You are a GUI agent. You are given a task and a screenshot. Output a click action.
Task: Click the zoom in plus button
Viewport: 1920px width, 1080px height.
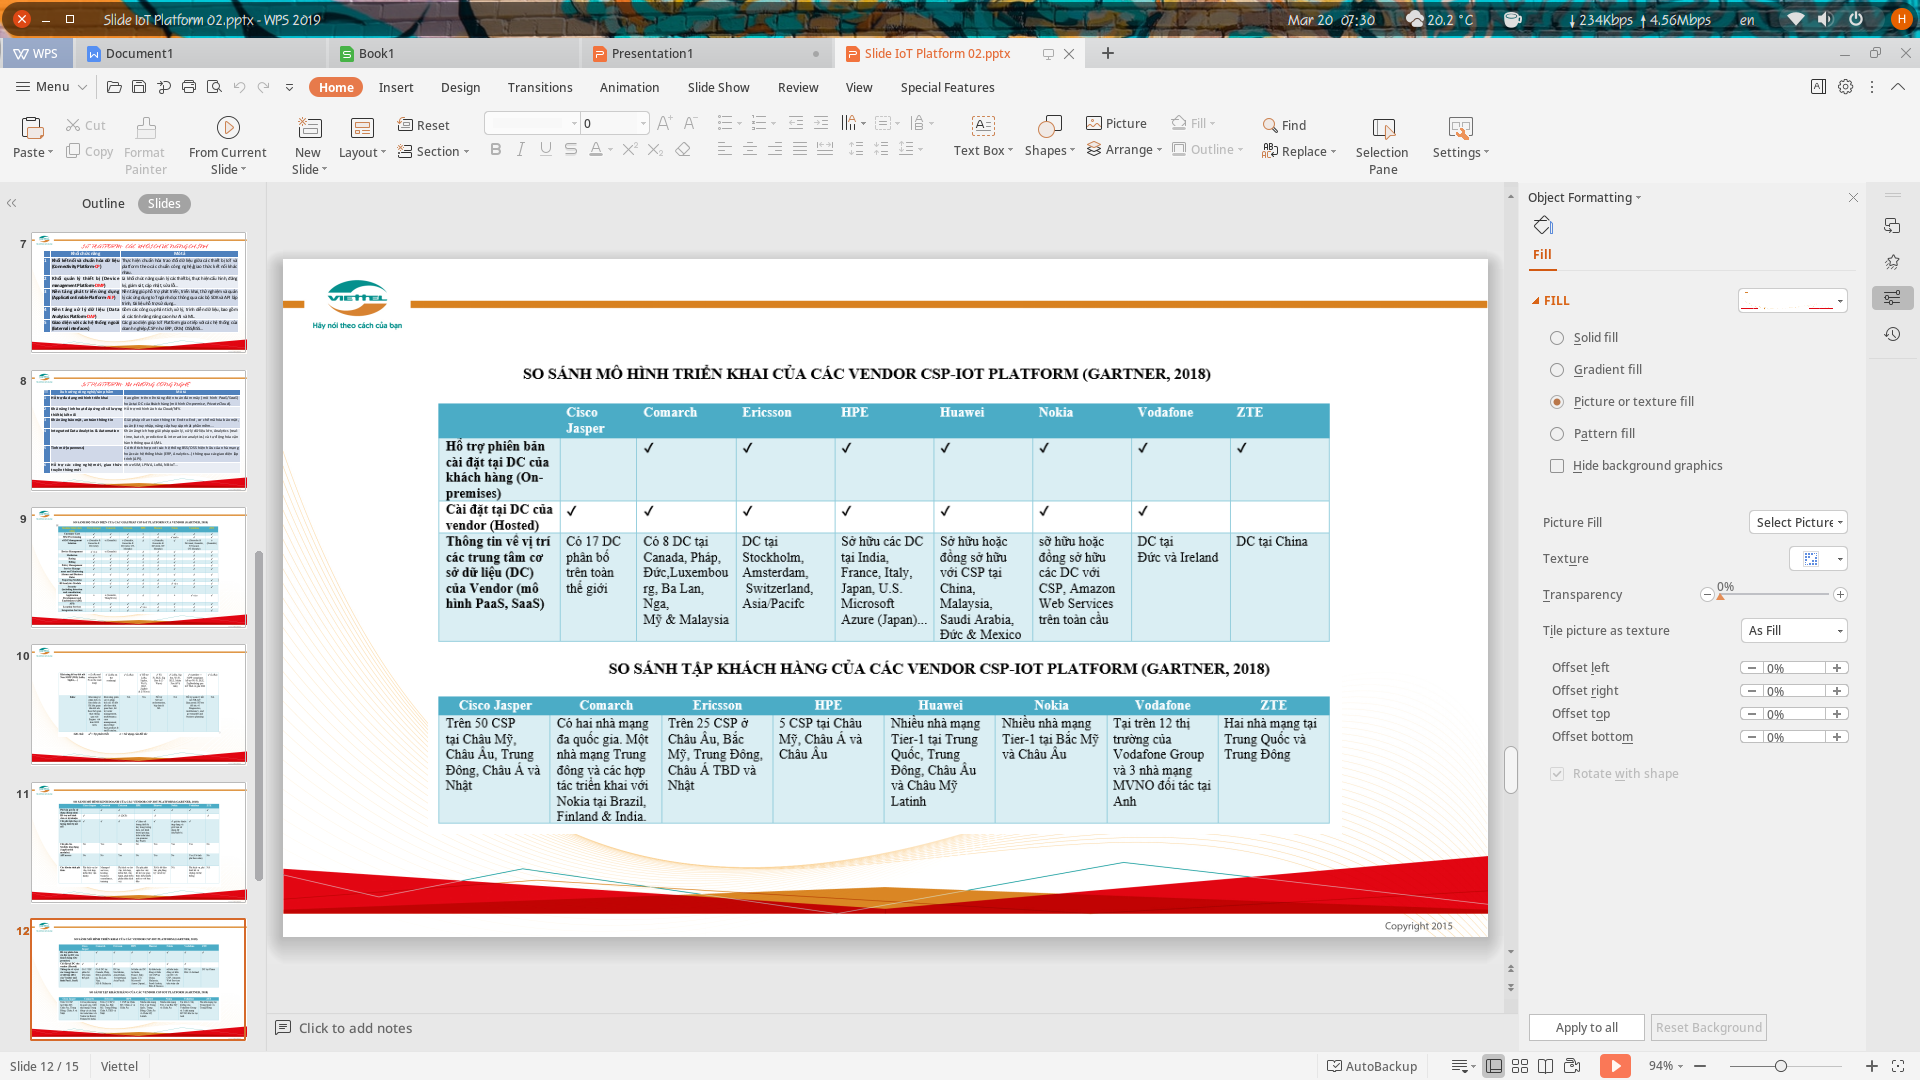click(x=1871, y=1066)
